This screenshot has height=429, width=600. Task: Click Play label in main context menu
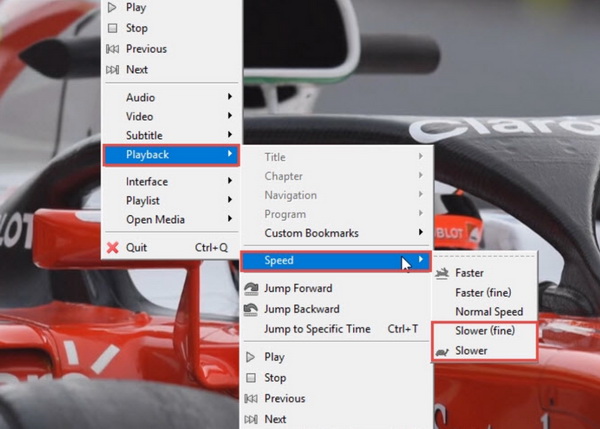click(x=136, y=7)
